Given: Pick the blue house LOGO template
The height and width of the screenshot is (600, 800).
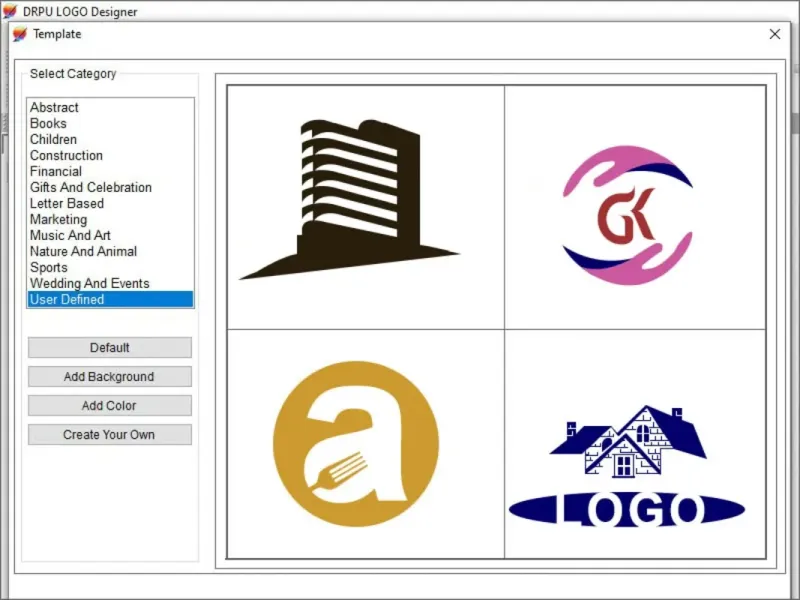Looking at the screenshot, I should (635, 444).
